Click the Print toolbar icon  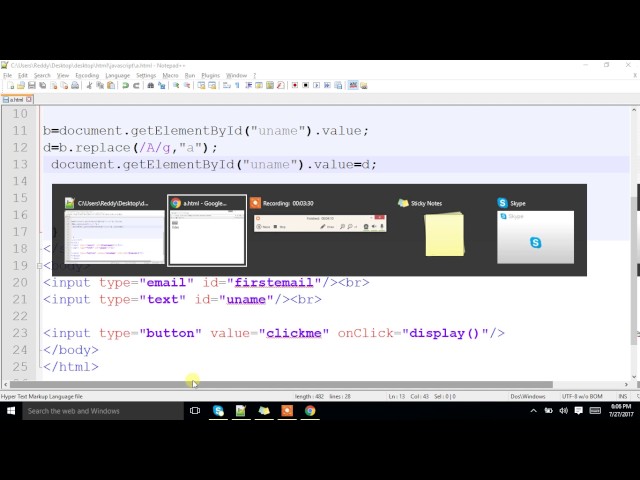coord(76,86)
